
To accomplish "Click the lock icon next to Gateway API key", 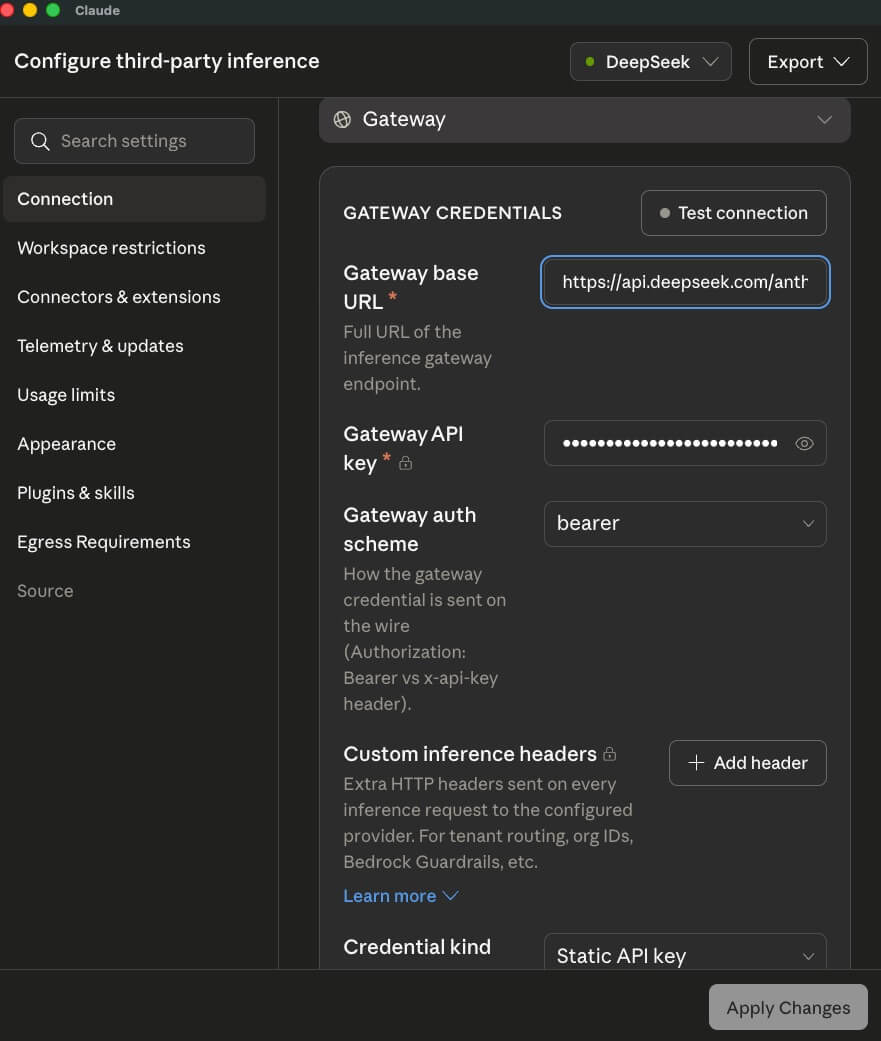I will tap(405, 463).
